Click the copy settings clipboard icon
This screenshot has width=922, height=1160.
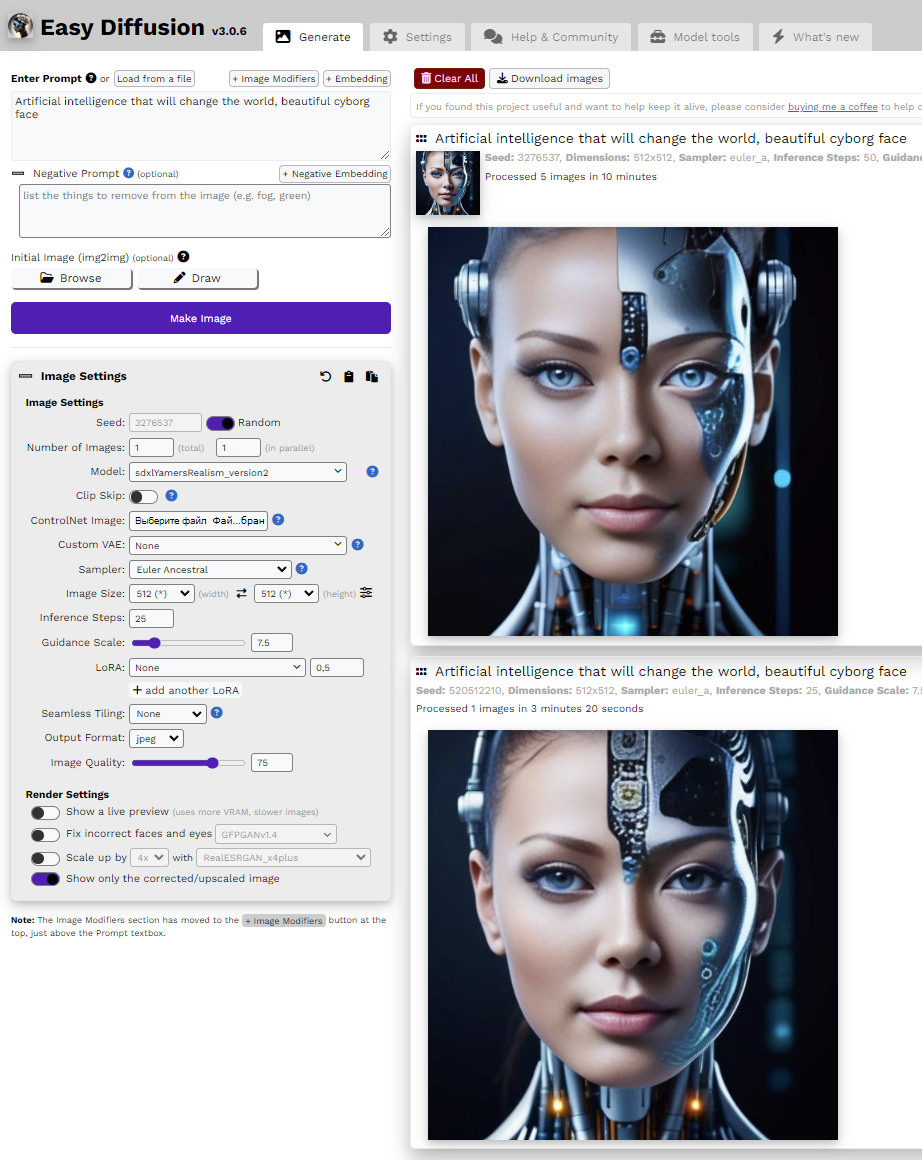tap(349, 377)
